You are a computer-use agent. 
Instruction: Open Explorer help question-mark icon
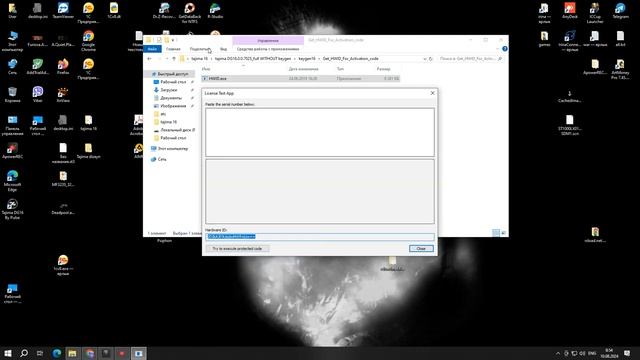click(x=505, y=49)
